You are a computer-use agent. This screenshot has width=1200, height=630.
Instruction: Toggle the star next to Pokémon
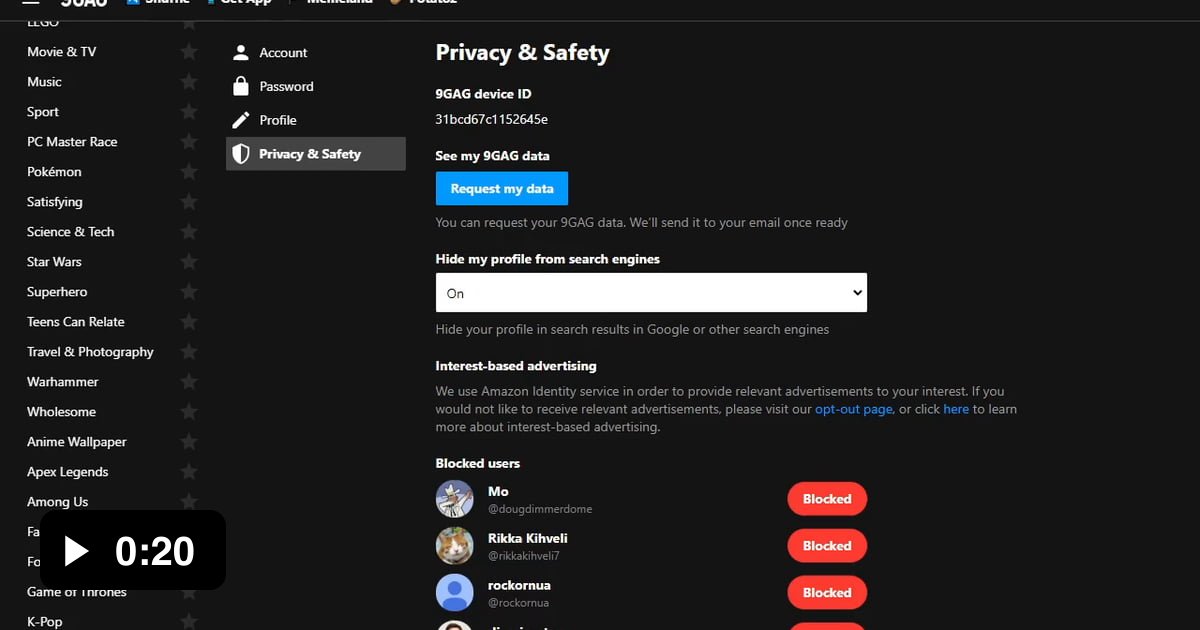point(188,172)
